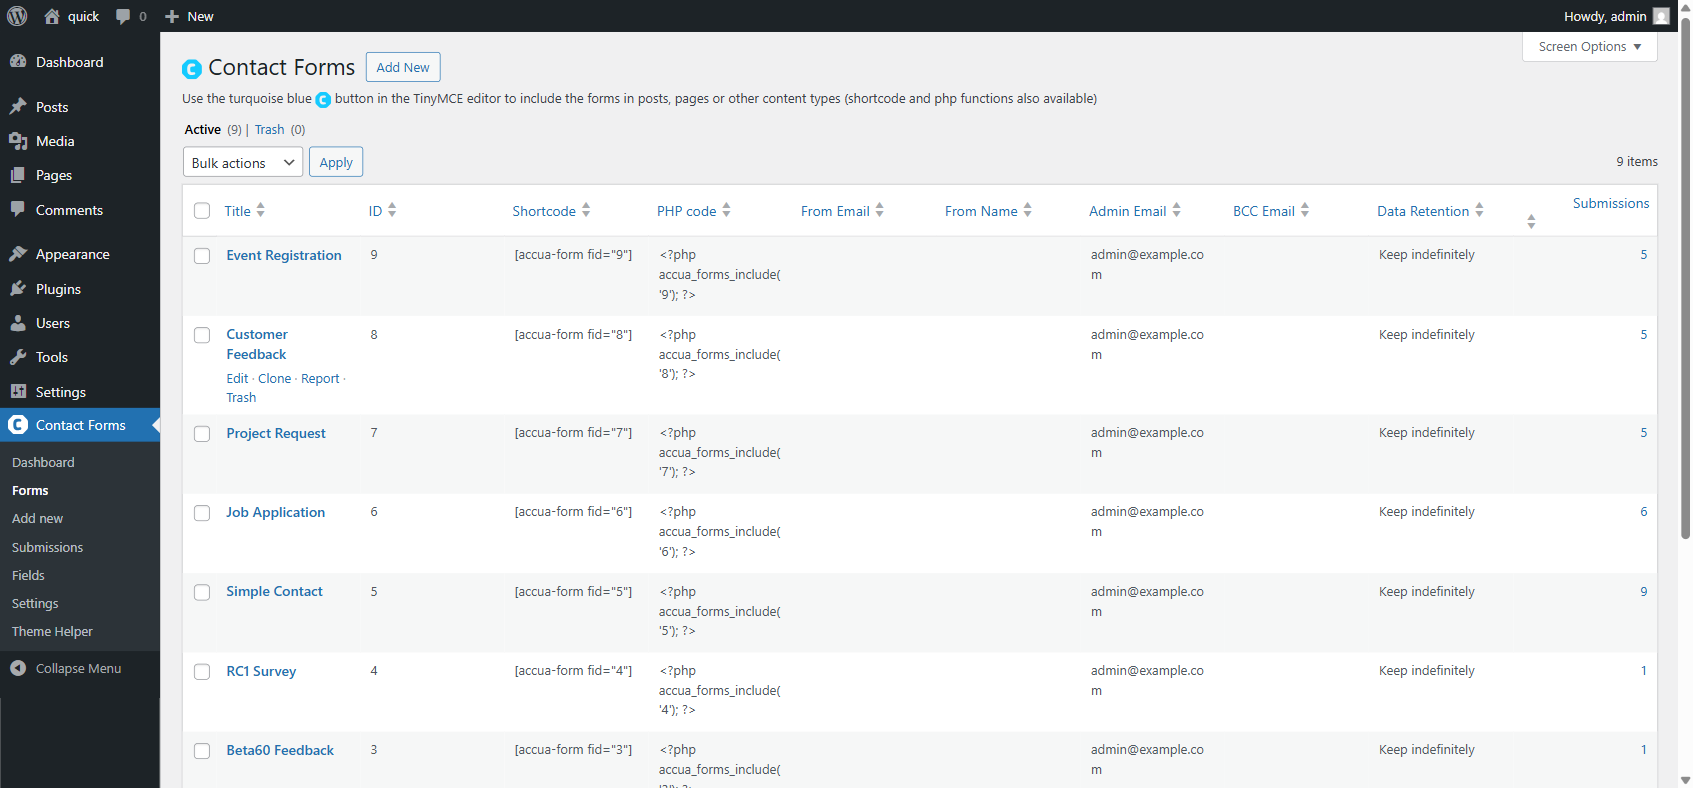The height and width of the screenshot is (788, 1693).
Task: Expand the Screen Options panel
Action: pos(1589,47)
